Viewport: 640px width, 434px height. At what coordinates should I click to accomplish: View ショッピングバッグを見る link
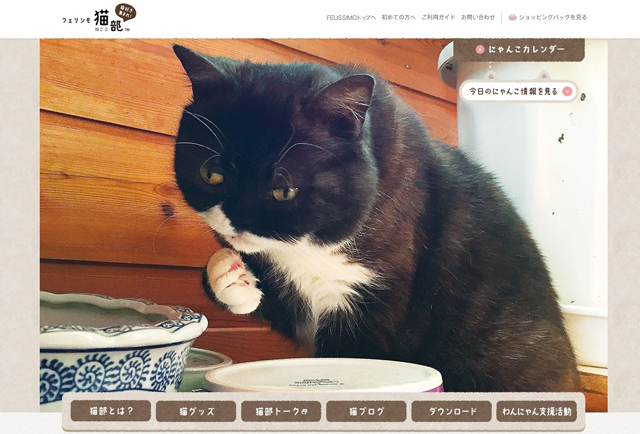coord(553,18)
